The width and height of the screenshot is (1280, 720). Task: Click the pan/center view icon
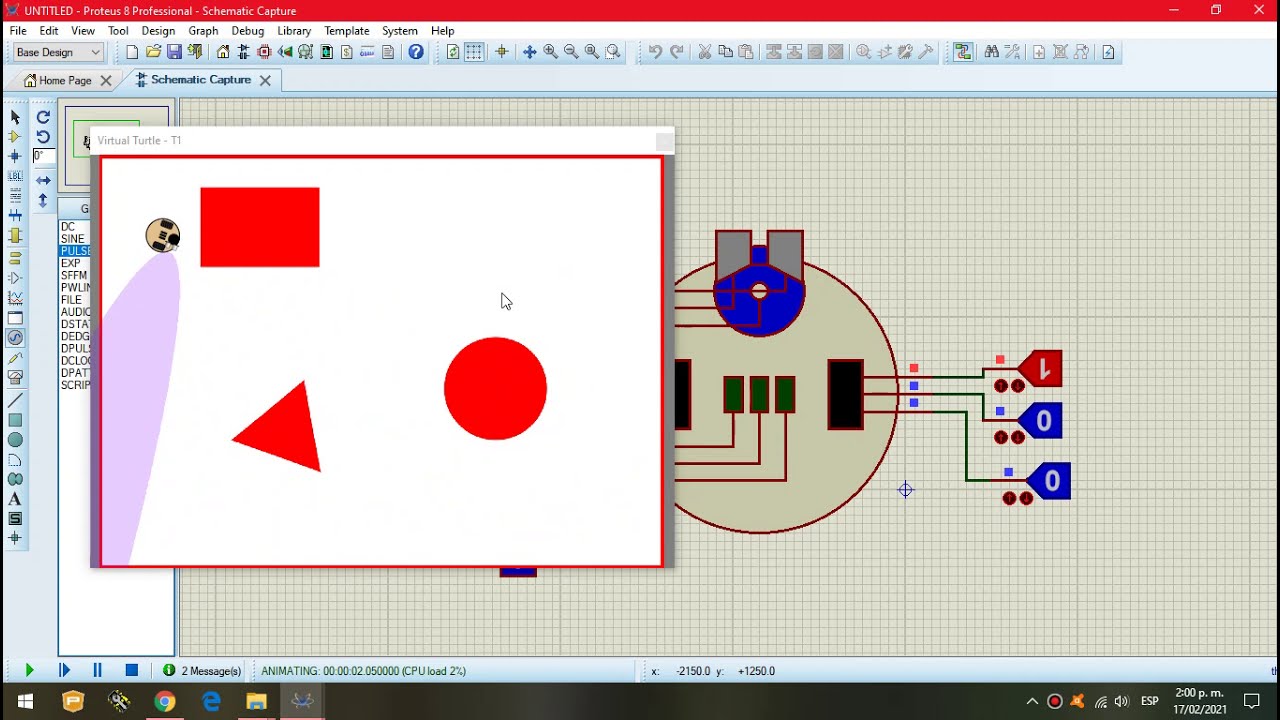tap(529, 52)
